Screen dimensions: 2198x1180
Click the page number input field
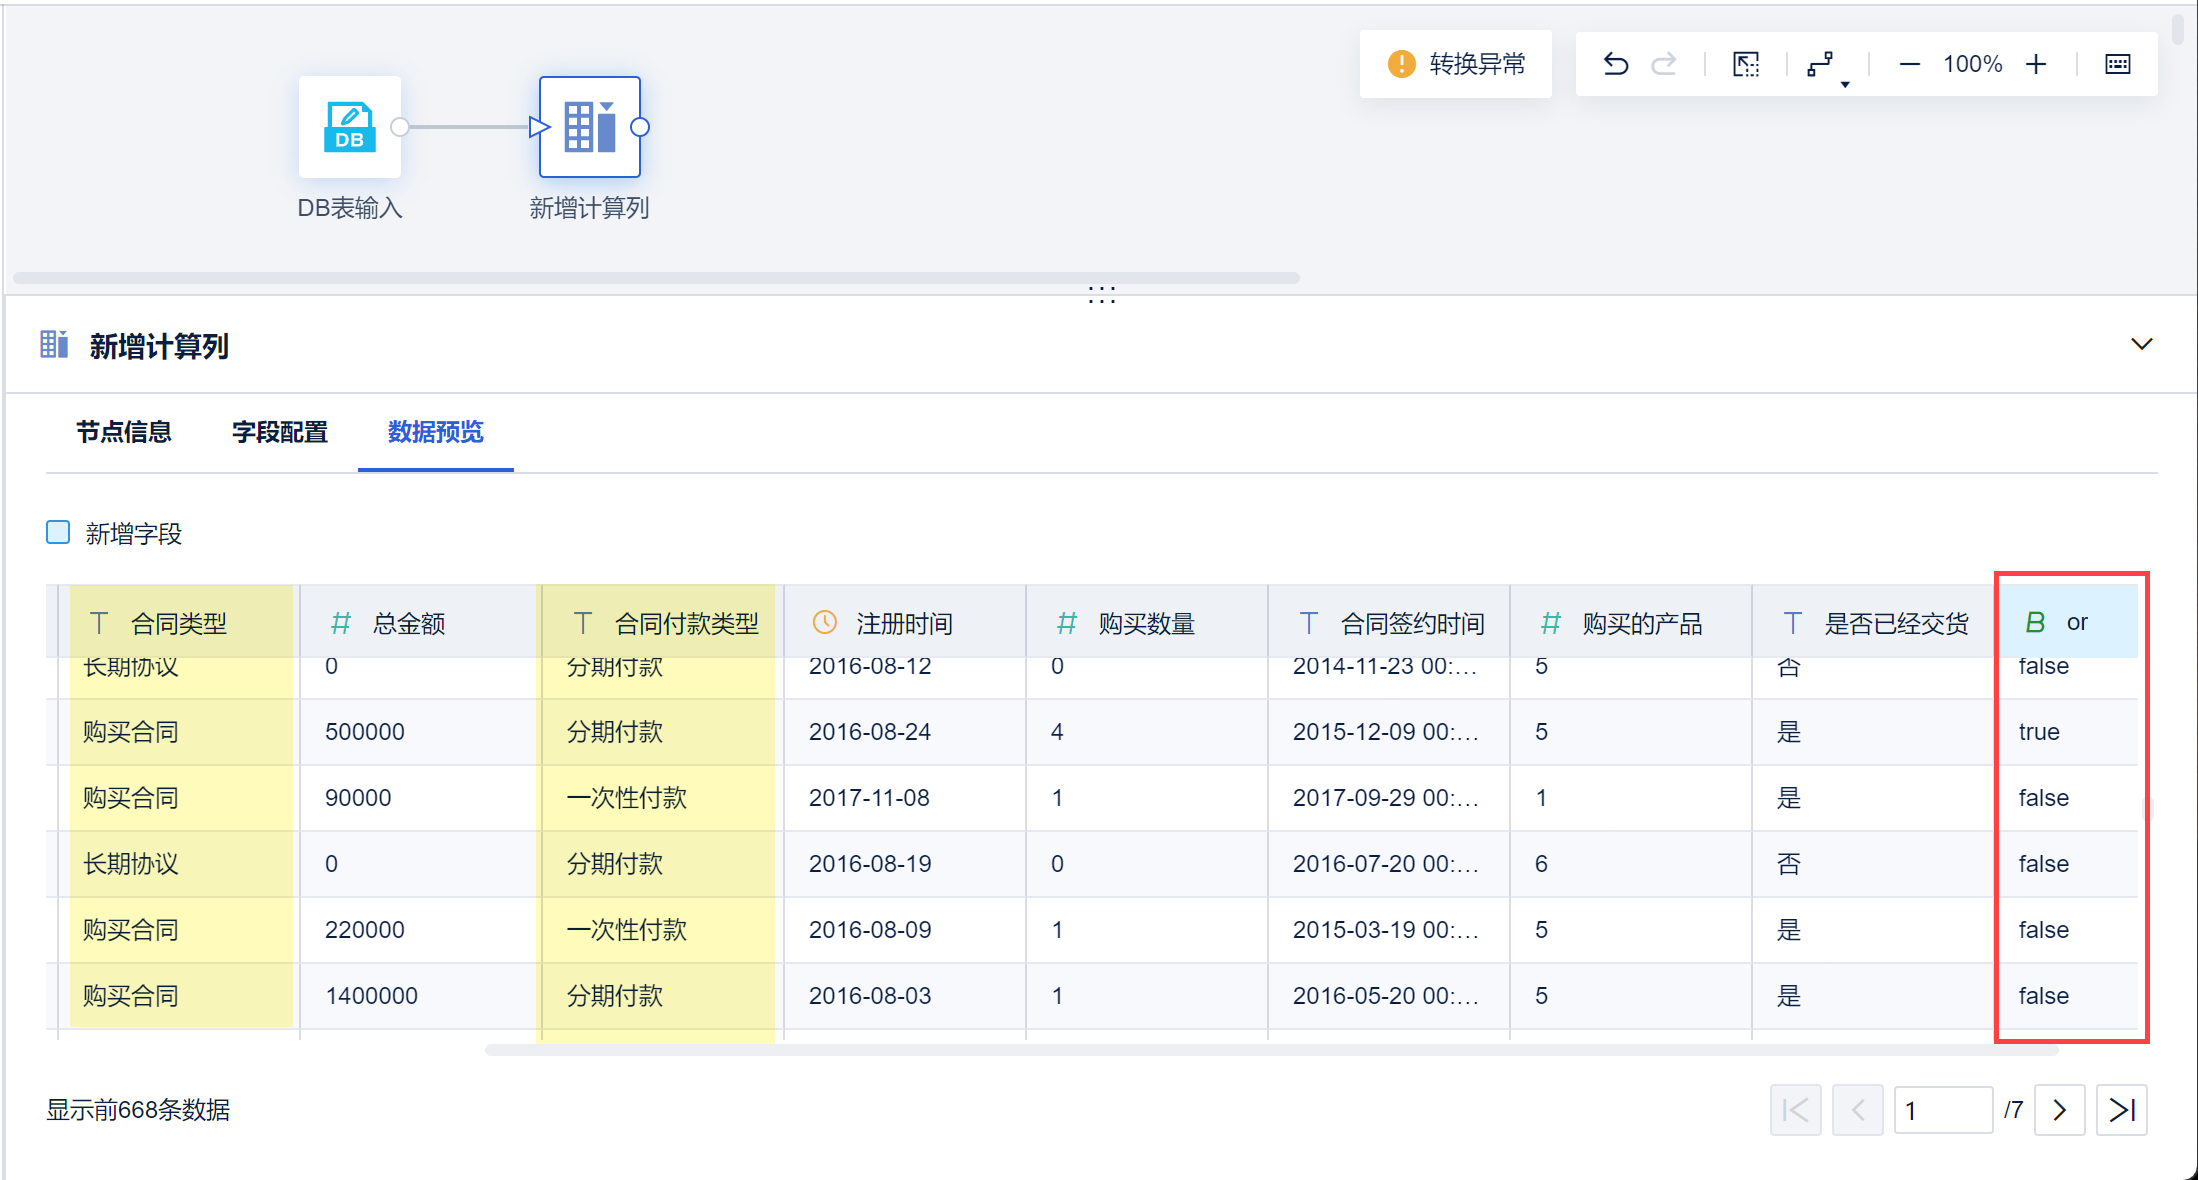1942,1110
